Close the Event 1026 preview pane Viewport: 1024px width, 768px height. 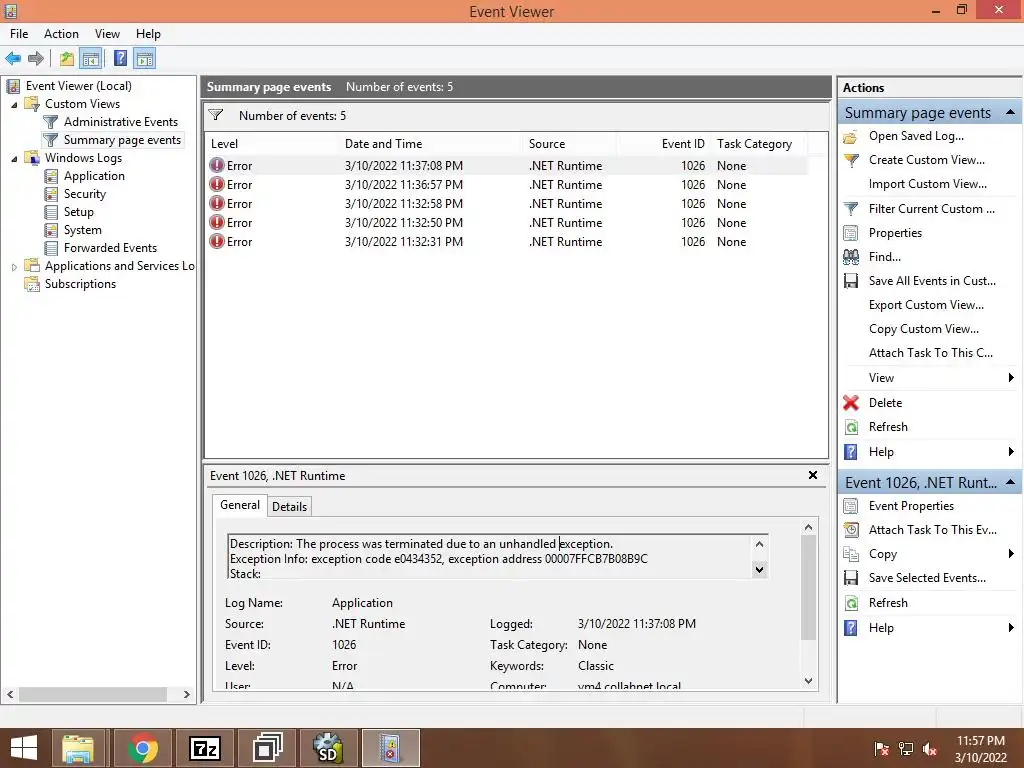[813, 475]
